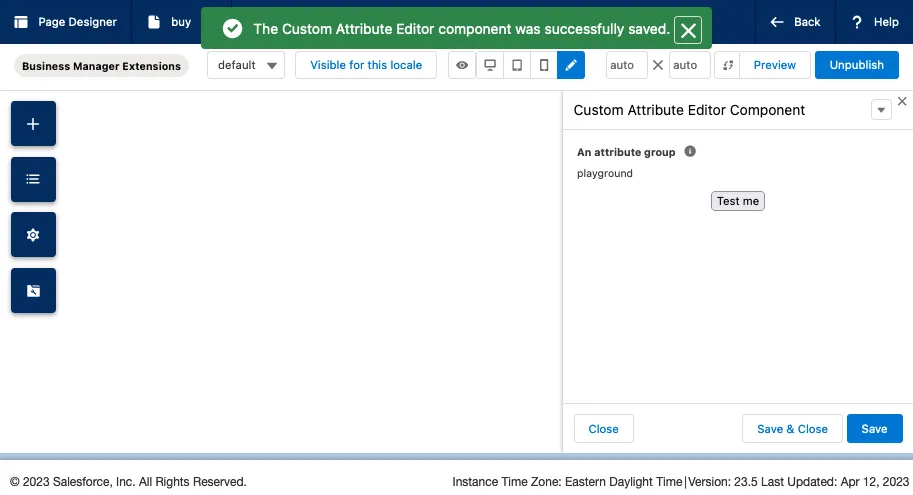Toggle Visible for this locale
Screen dimensions: 913x495
point(366,65)
